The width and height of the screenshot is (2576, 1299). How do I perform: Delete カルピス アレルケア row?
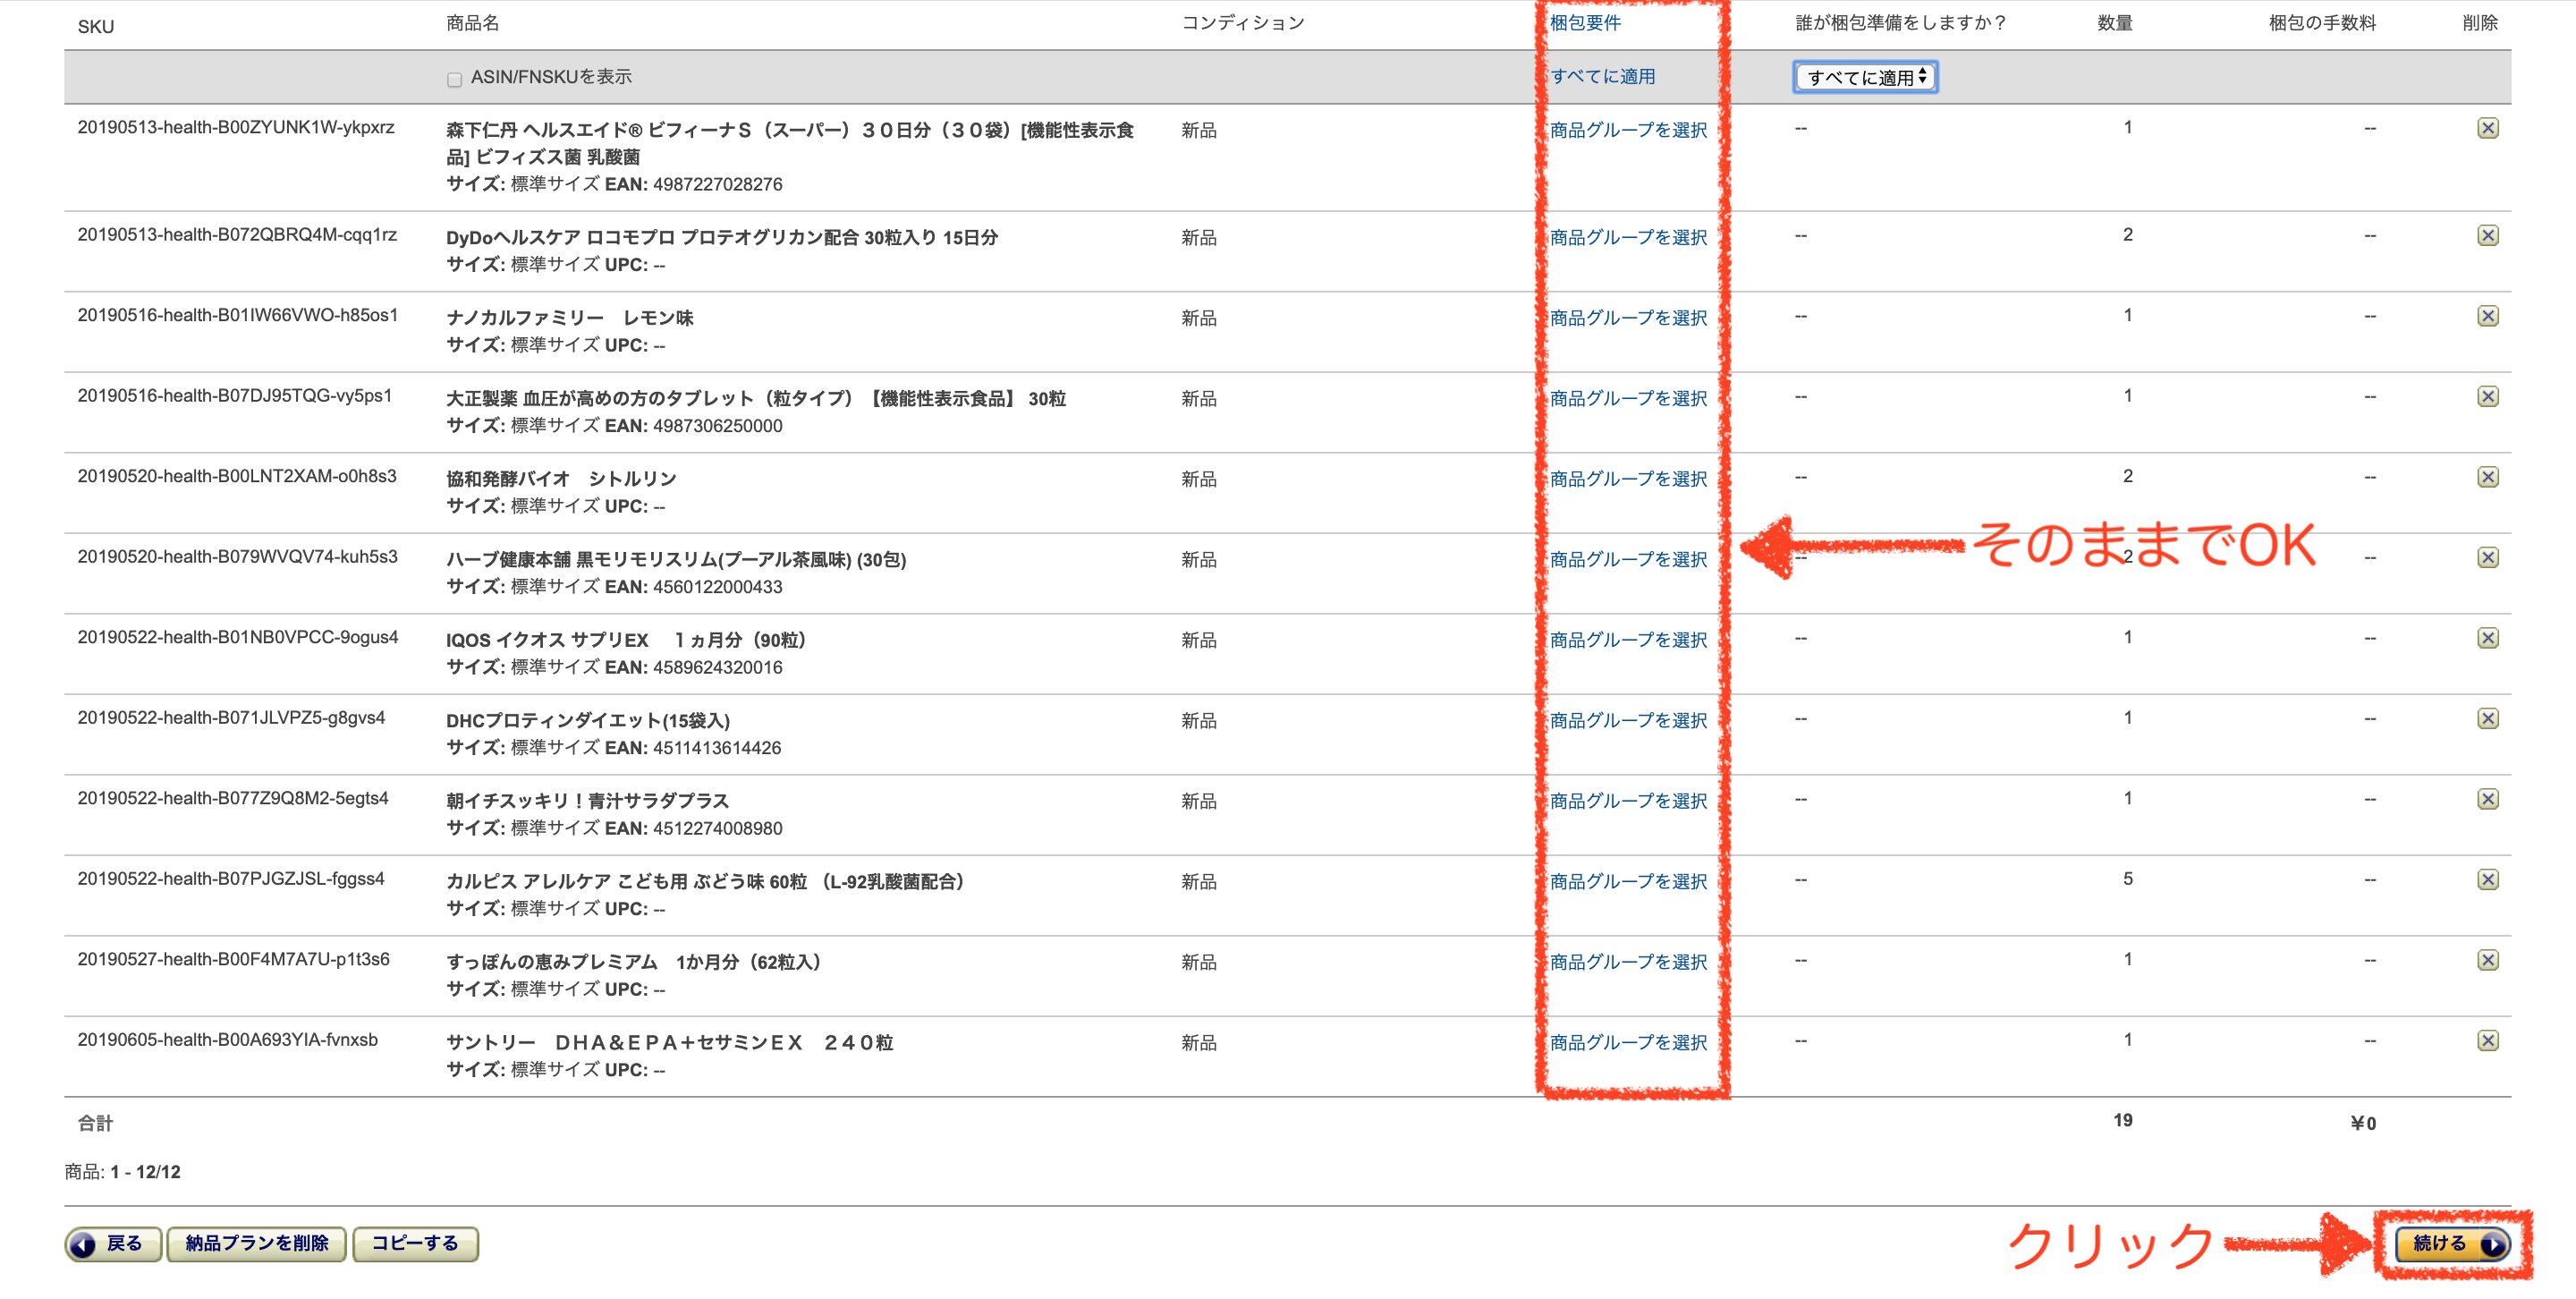pyautogui.click(x=2487, y=879)
